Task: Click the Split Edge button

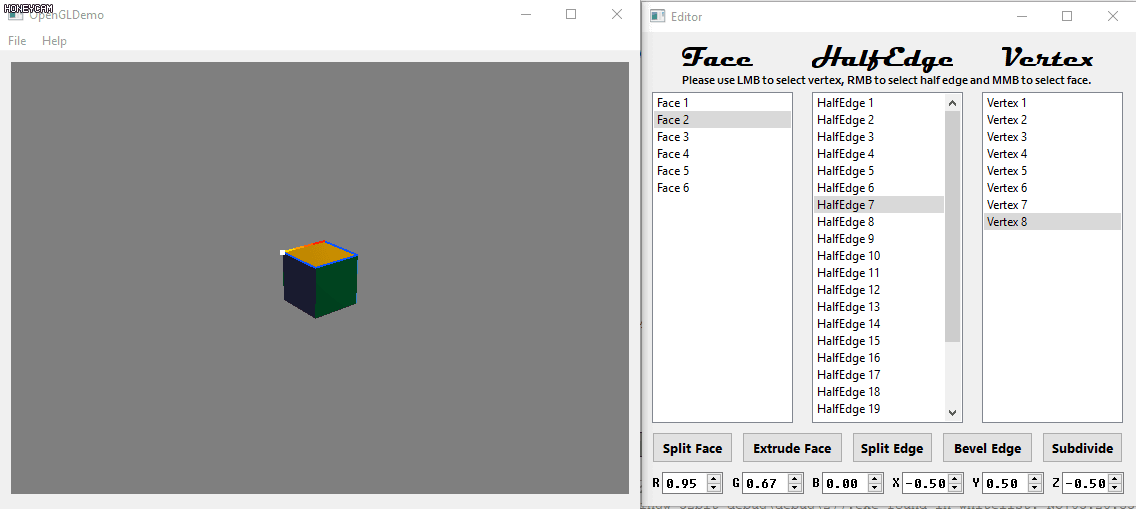Action: pos(892,448)
